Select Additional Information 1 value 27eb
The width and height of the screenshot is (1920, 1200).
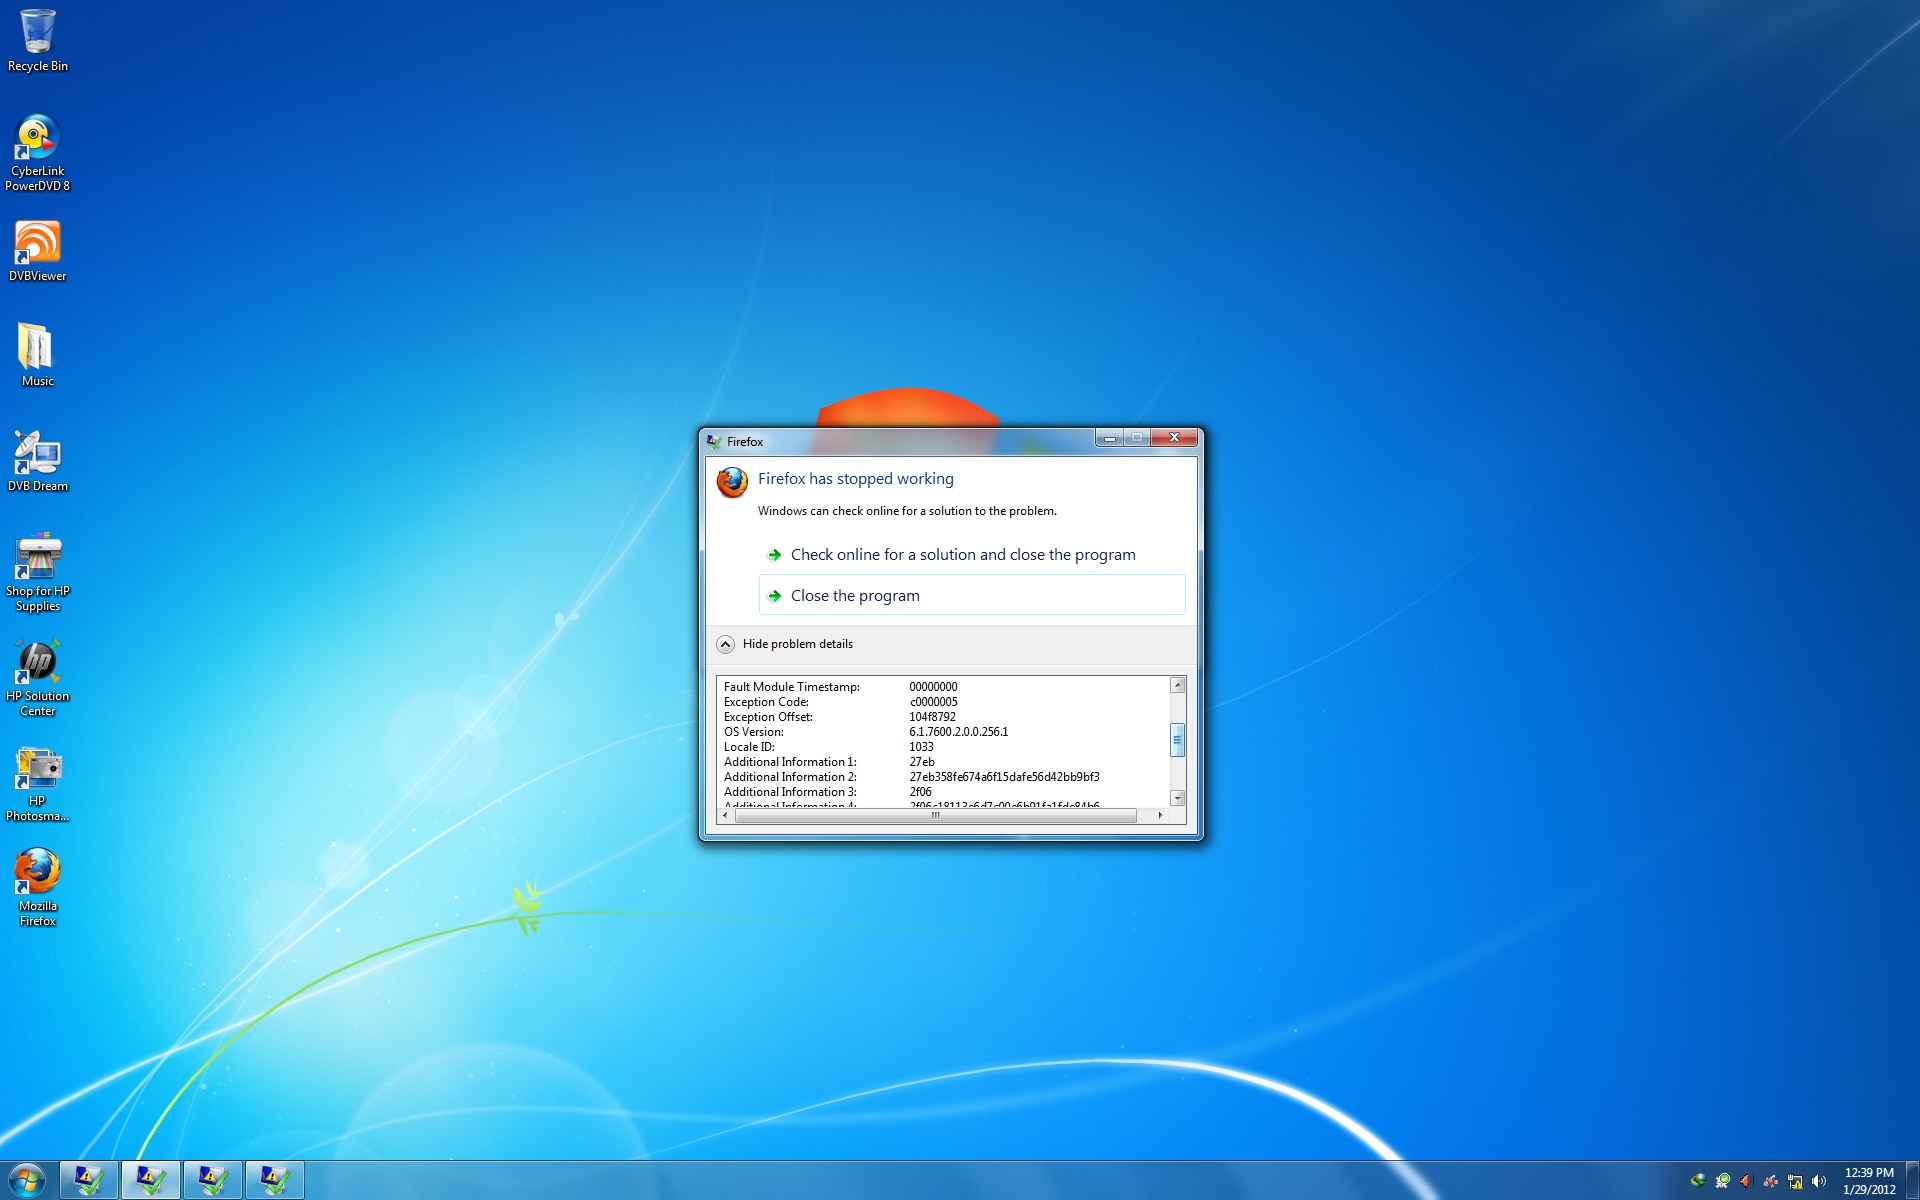[x=922, y=762]
